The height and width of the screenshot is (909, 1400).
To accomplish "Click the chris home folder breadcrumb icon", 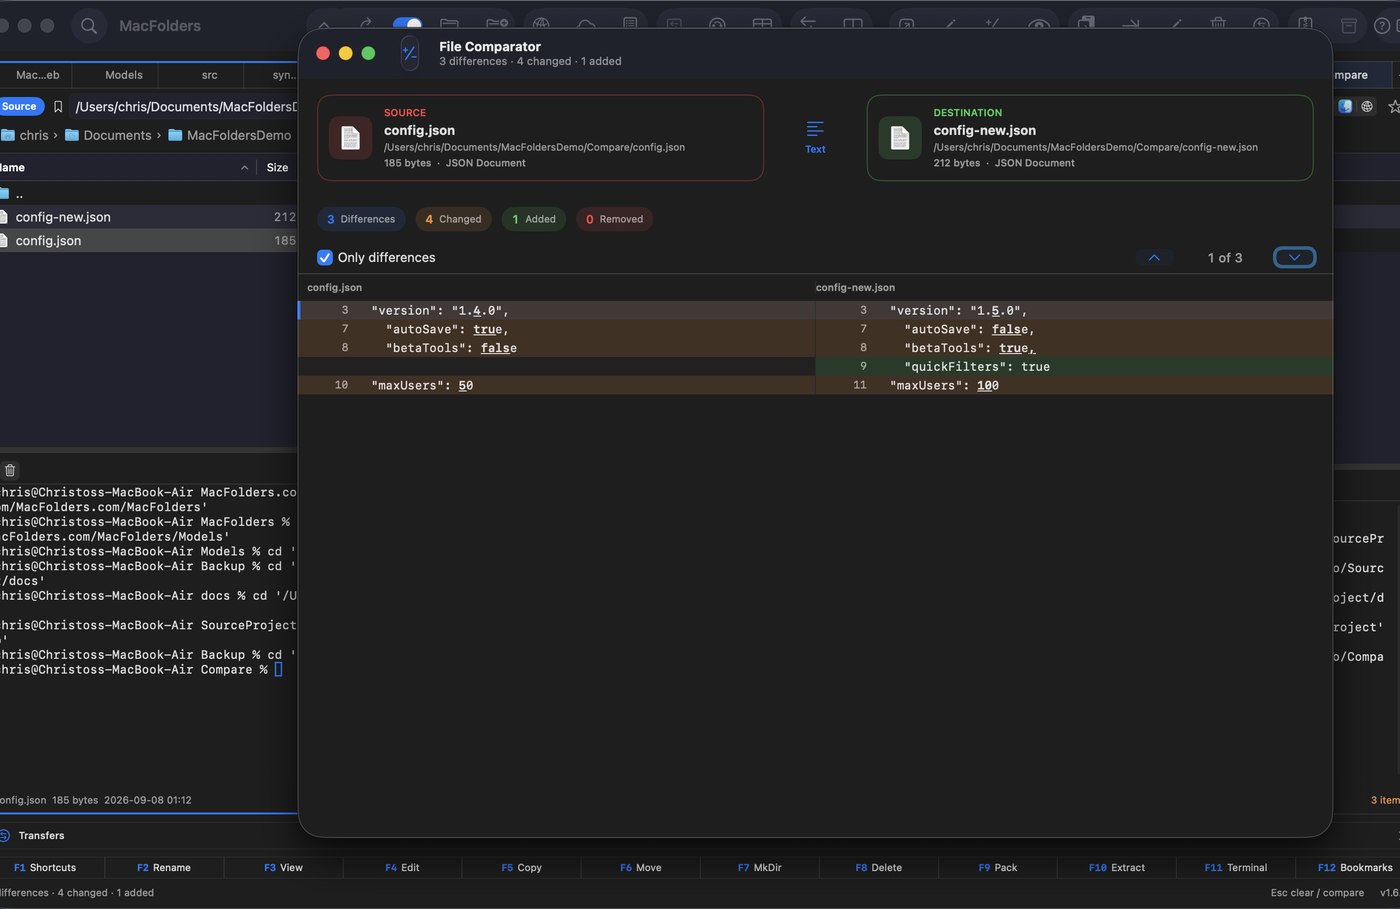I will 7,135.
